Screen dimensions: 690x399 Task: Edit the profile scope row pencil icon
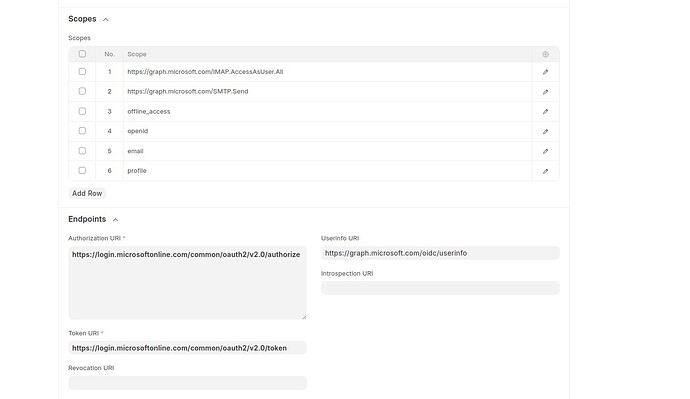pos(545,171)
